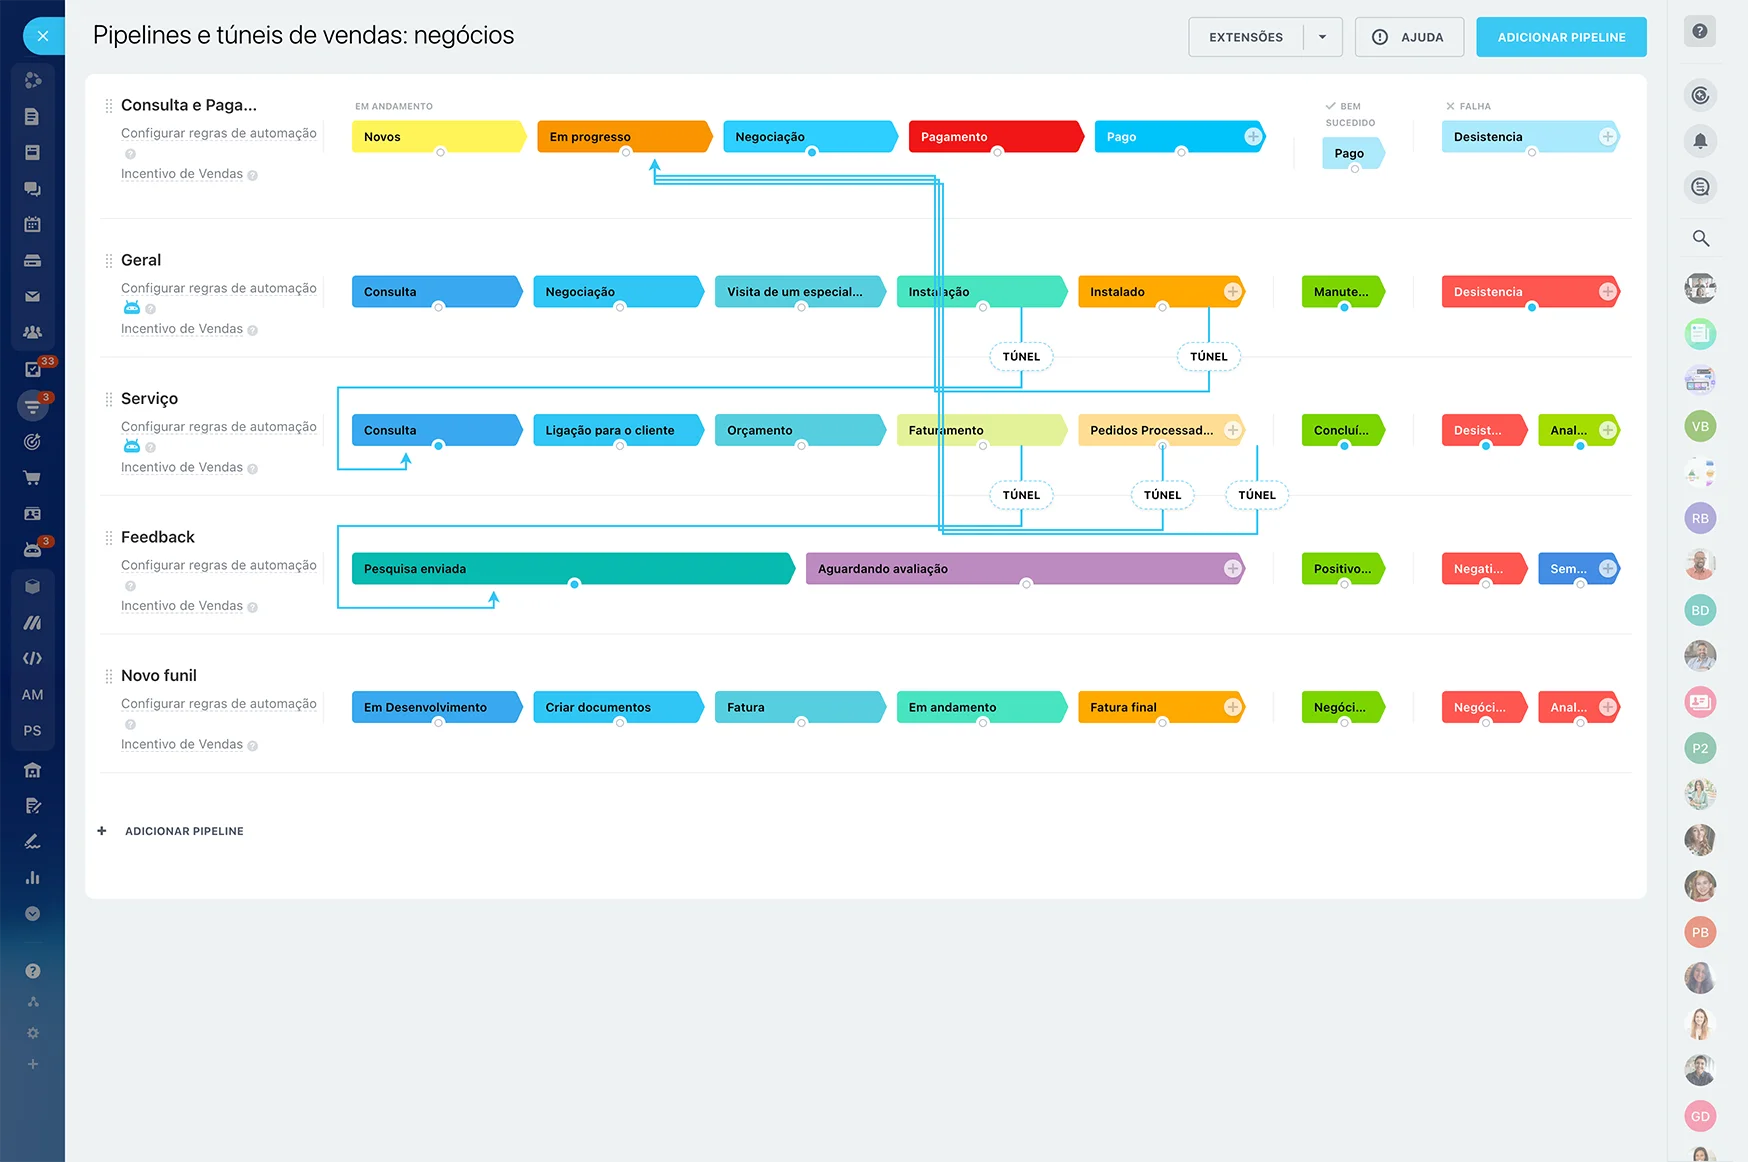Select the red Pagamento stage
Image resolution: width=1748 pixels, height=1162 pixels.
click(x=995, y=137)
